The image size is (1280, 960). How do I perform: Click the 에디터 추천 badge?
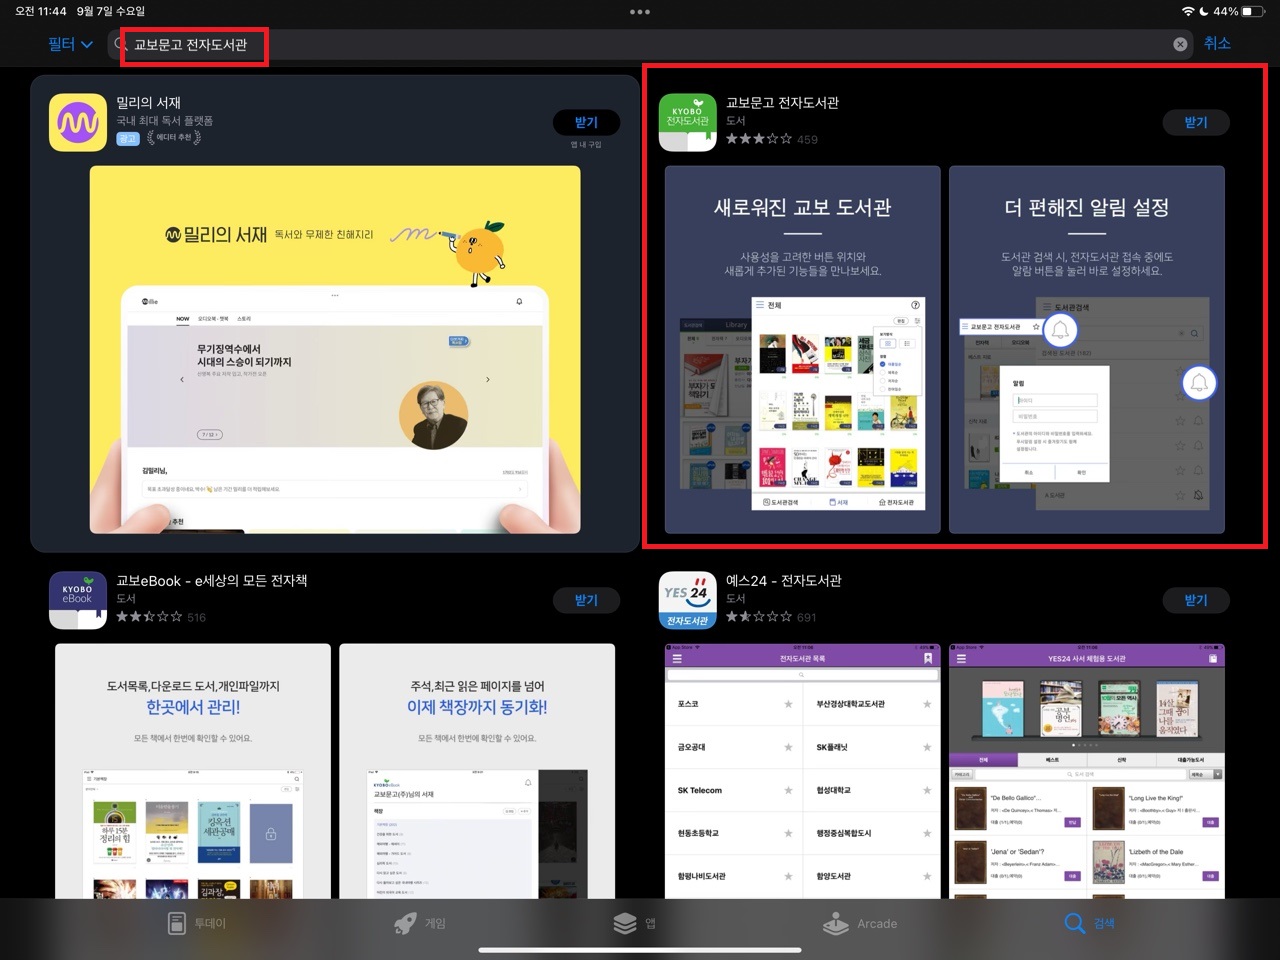(174, 138)
